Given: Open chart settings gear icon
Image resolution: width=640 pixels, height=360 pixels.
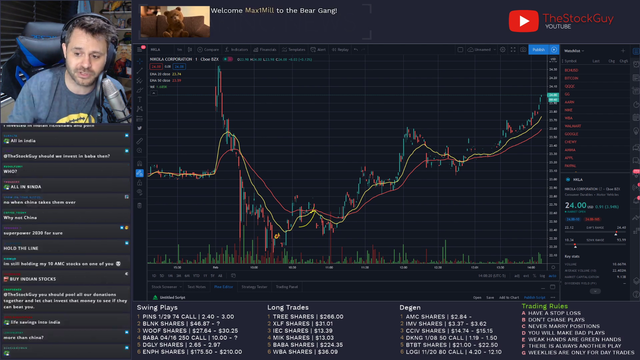Looking at the screenshot, I should (503, 49).
